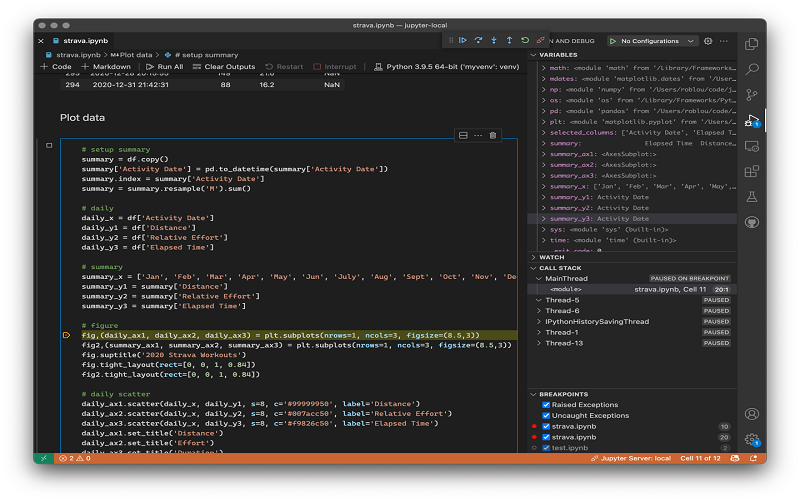Open debug launch.json settings gear
Image resolution: width=800 pixels, height=500 pixels.
click(708, 41)
